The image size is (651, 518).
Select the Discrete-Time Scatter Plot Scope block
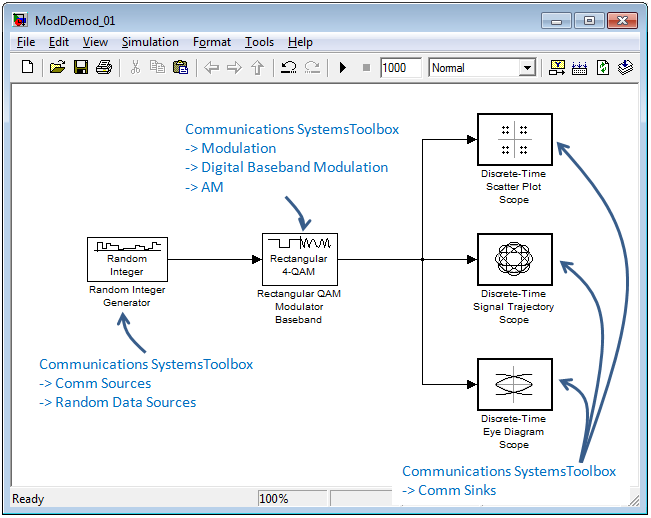(515, 139)
